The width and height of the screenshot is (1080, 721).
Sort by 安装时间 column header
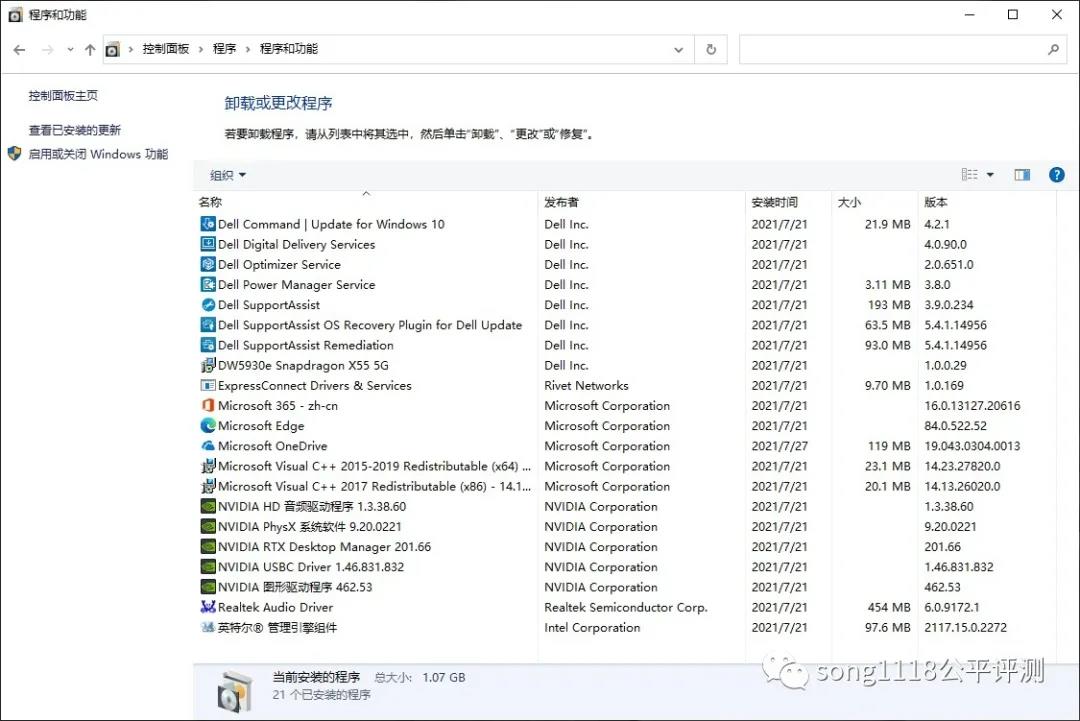coord(774,202)
